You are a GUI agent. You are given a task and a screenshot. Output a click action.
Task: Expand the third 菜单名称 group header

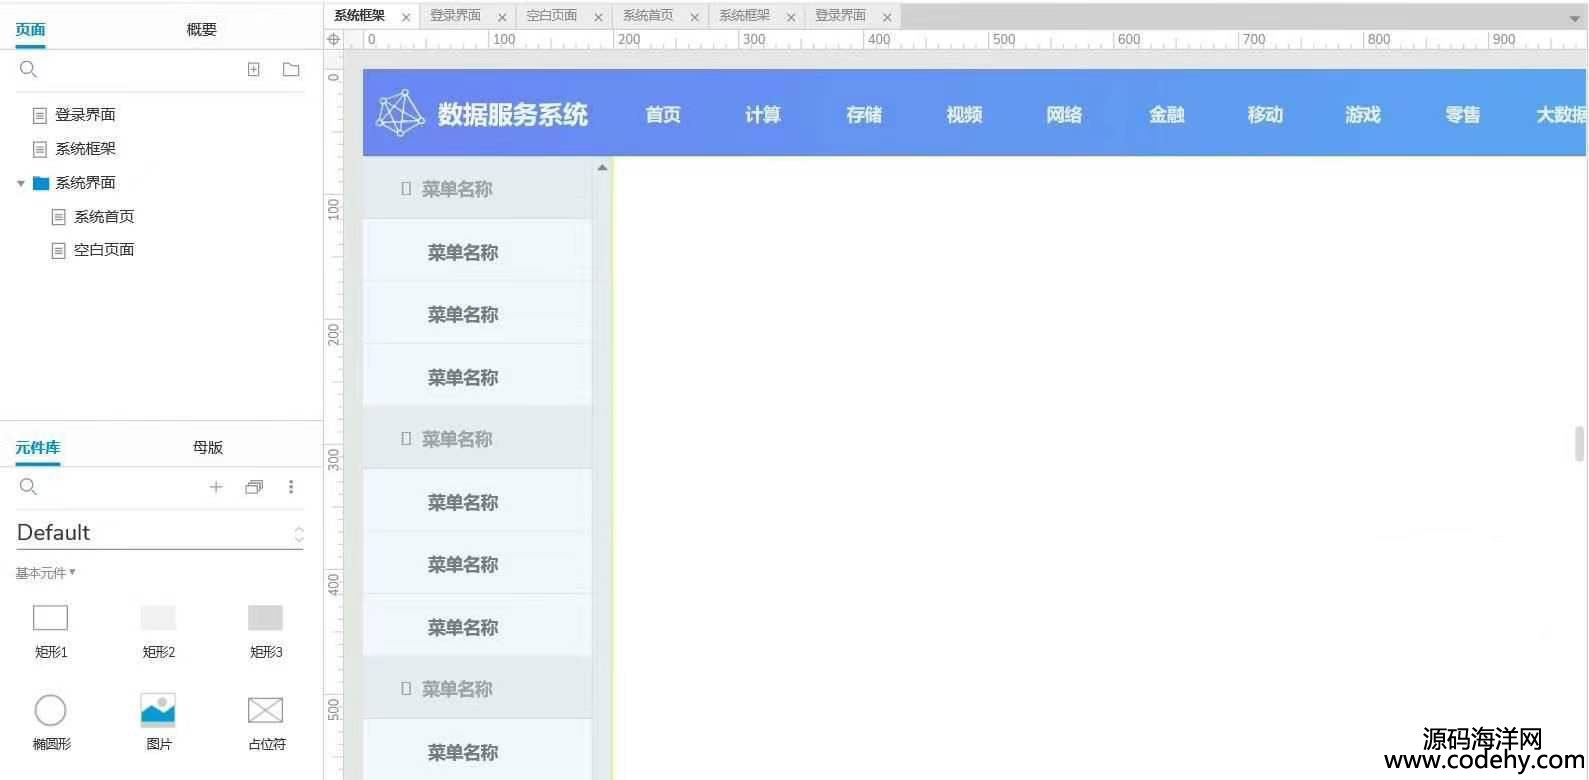477,688
